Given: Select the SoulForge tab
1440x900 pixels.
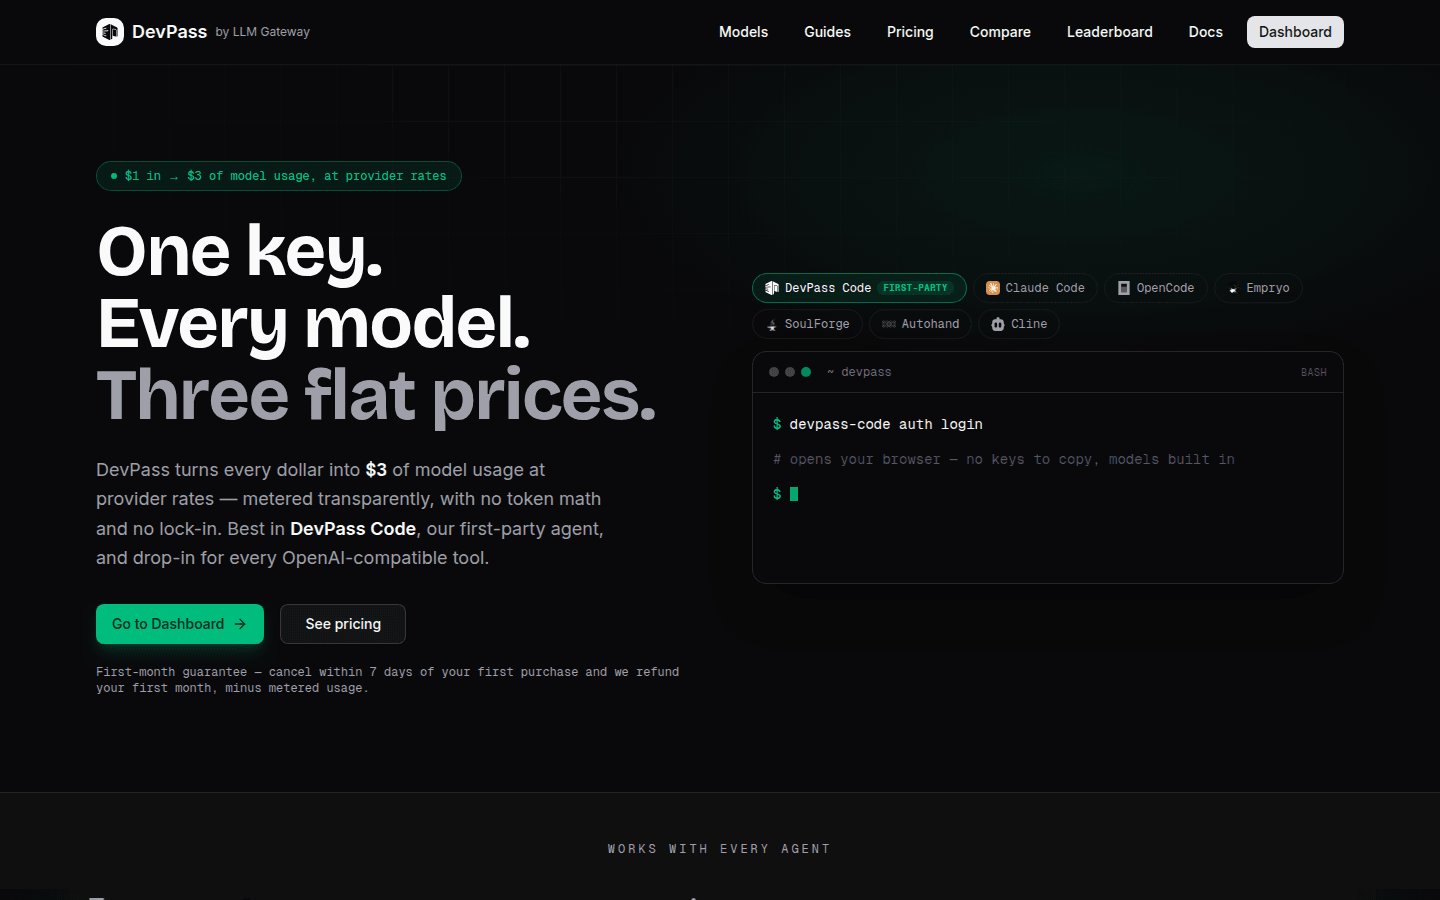Looking at the screenshot, I should tap(807, 324).
